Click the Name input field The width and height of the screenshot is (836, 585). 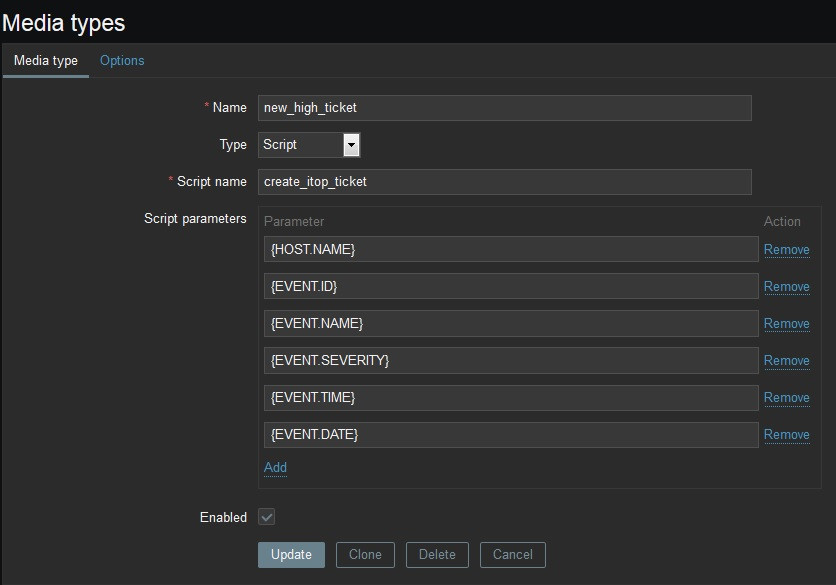click(504, 108)
